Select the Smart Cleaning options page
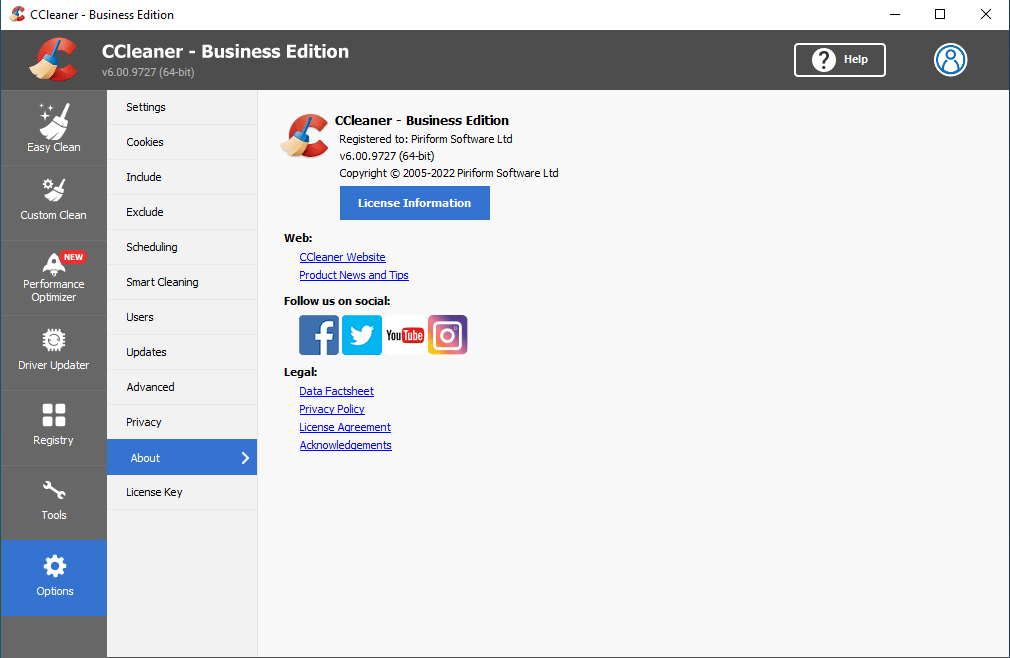 (182, 282)
